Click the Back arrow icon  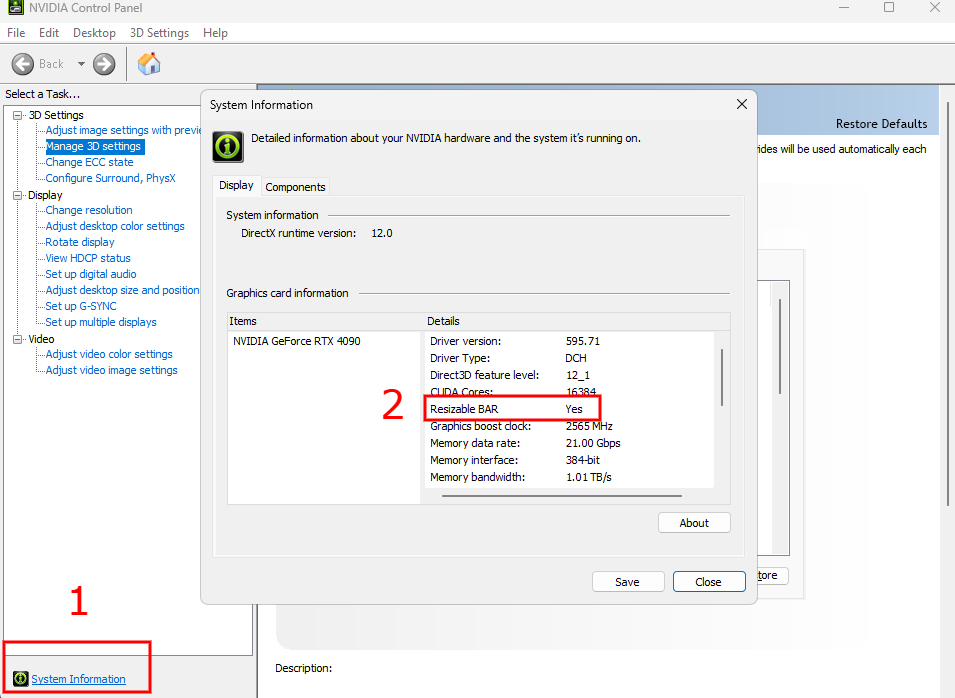23,64
